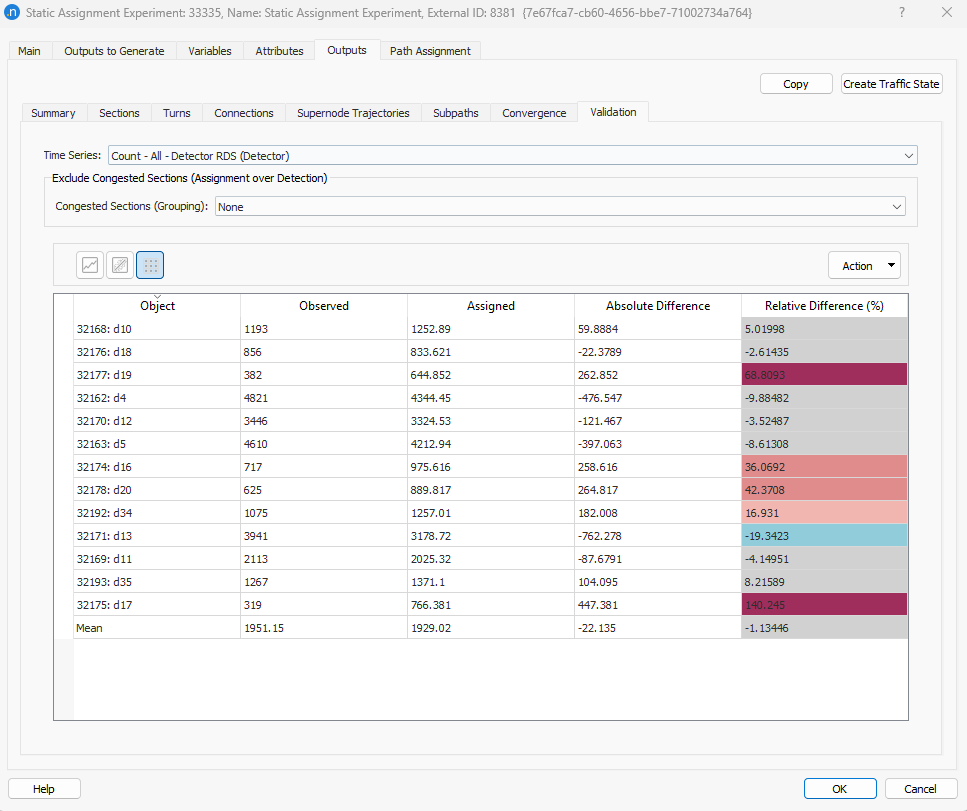
Task: Open the dialog help question mark
Action: click(901, 13)
